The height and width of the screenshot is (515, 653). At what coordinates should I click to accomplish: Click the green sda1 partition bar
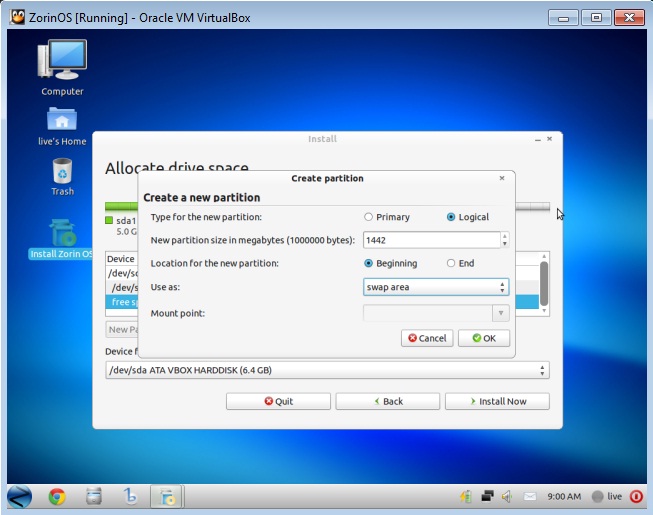122,206
